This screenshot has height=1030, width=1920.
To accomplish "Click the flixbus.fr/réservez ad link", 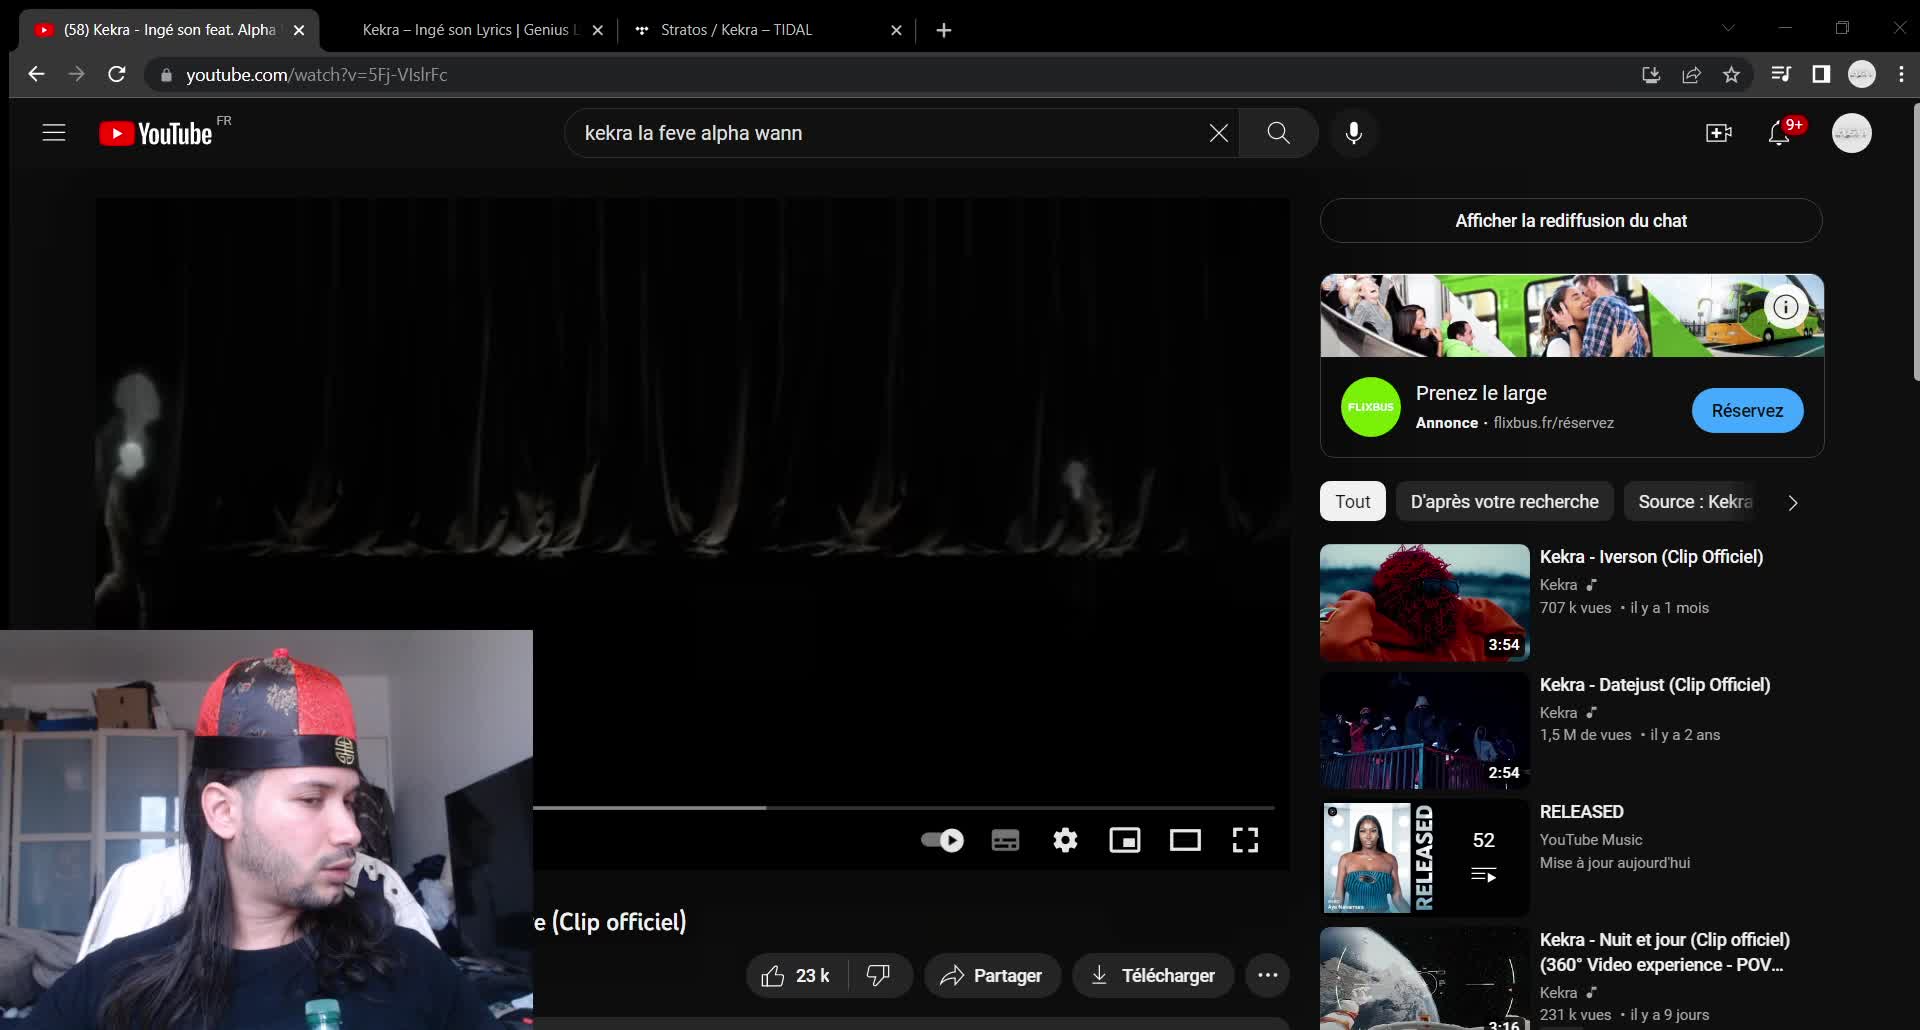I will pyautogui.click(x=1553, y=423).
